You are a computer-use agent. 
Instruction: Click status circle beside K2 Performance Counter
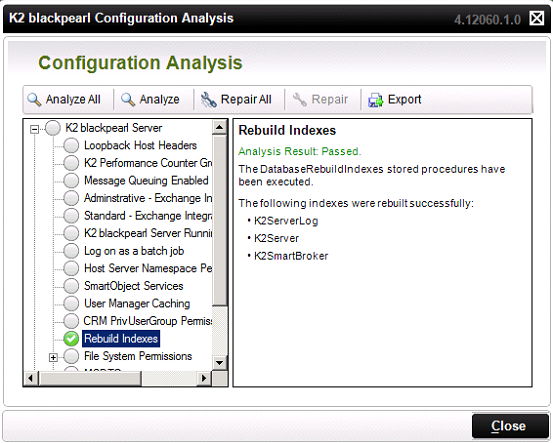(71, 163)
